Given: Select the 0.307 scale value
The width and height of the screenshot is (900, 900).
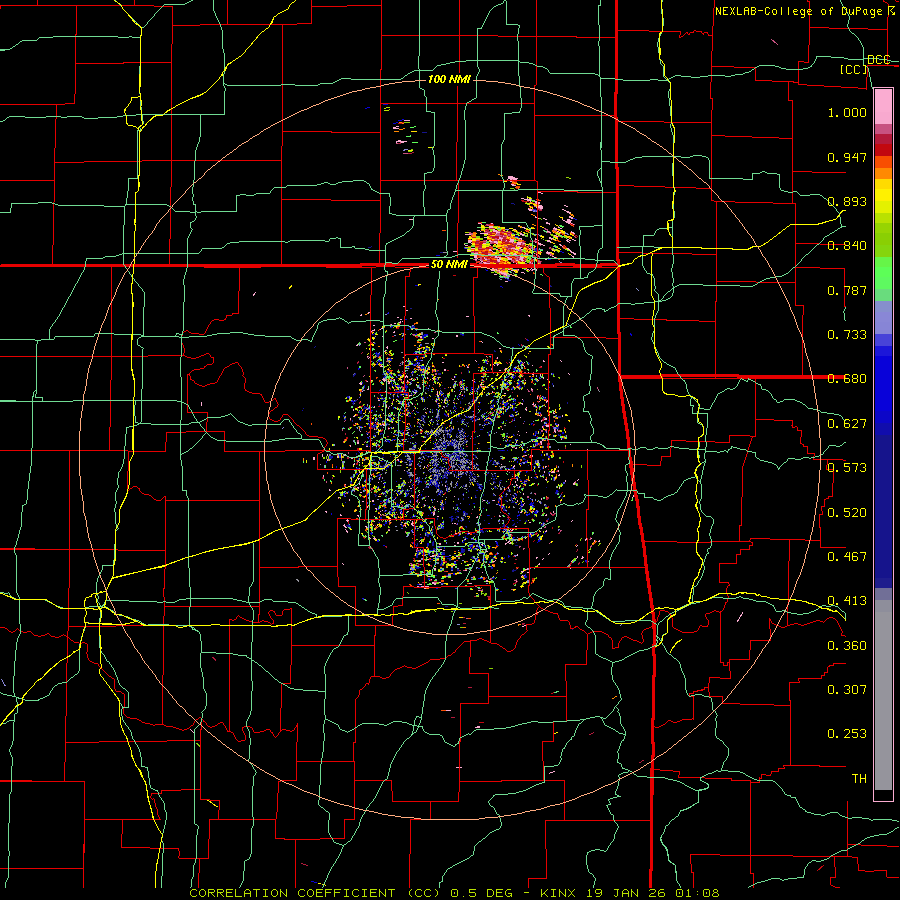Looking at the screenshot, I should pos(847,690).
